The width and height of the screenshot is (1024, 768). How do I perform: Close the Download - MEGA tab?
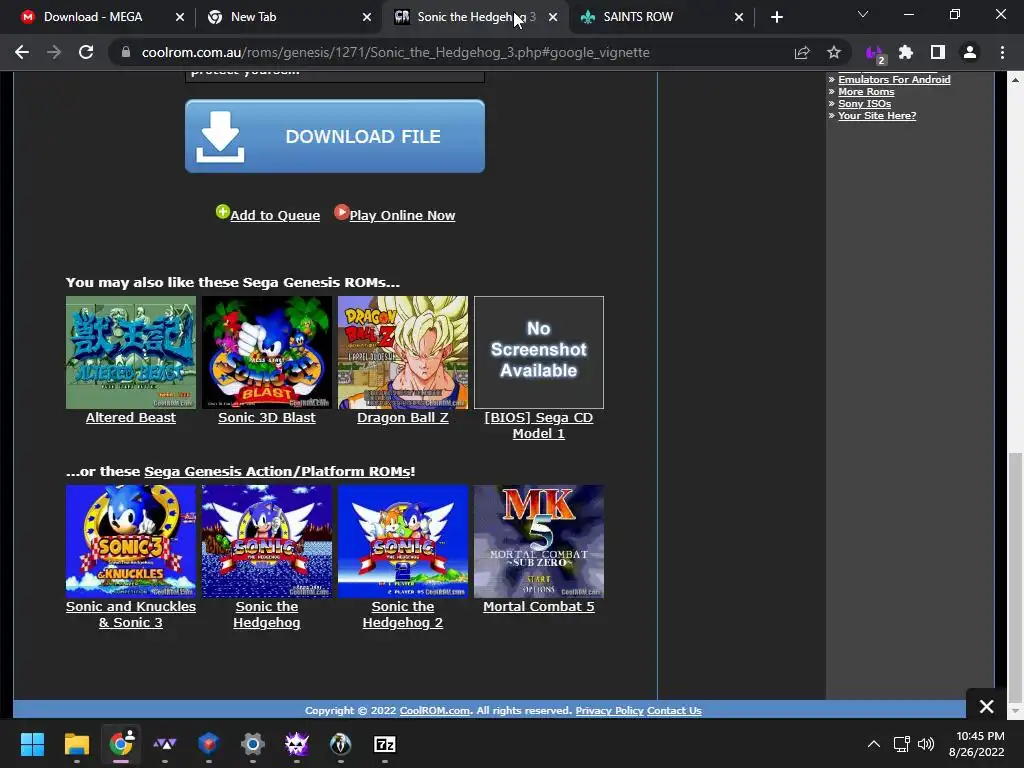180,17
